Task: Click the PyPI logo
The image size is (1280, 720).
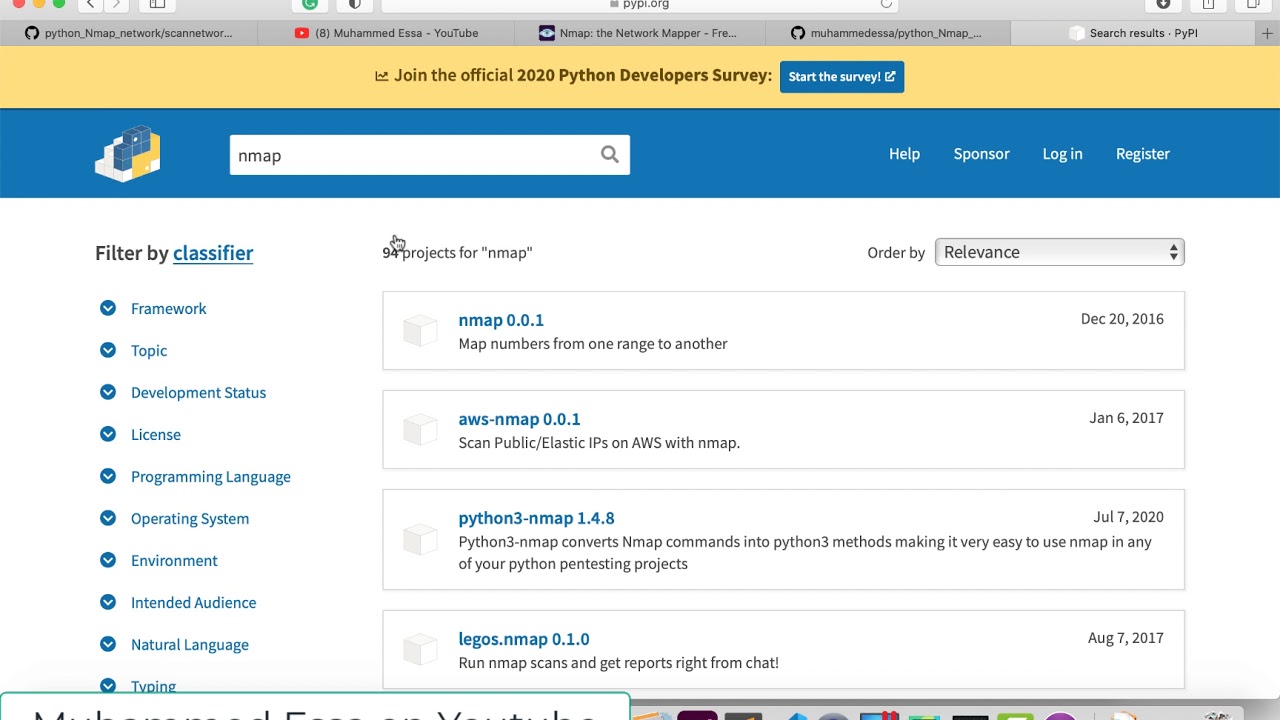Action: (128, 153)
